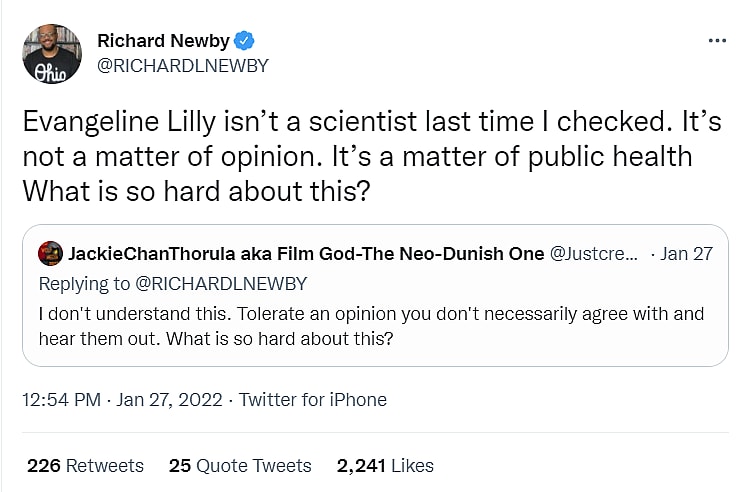Open JackieChanThorula's quoted profile name
Viewport: 746px width, 492px height.
coord(304,253)
